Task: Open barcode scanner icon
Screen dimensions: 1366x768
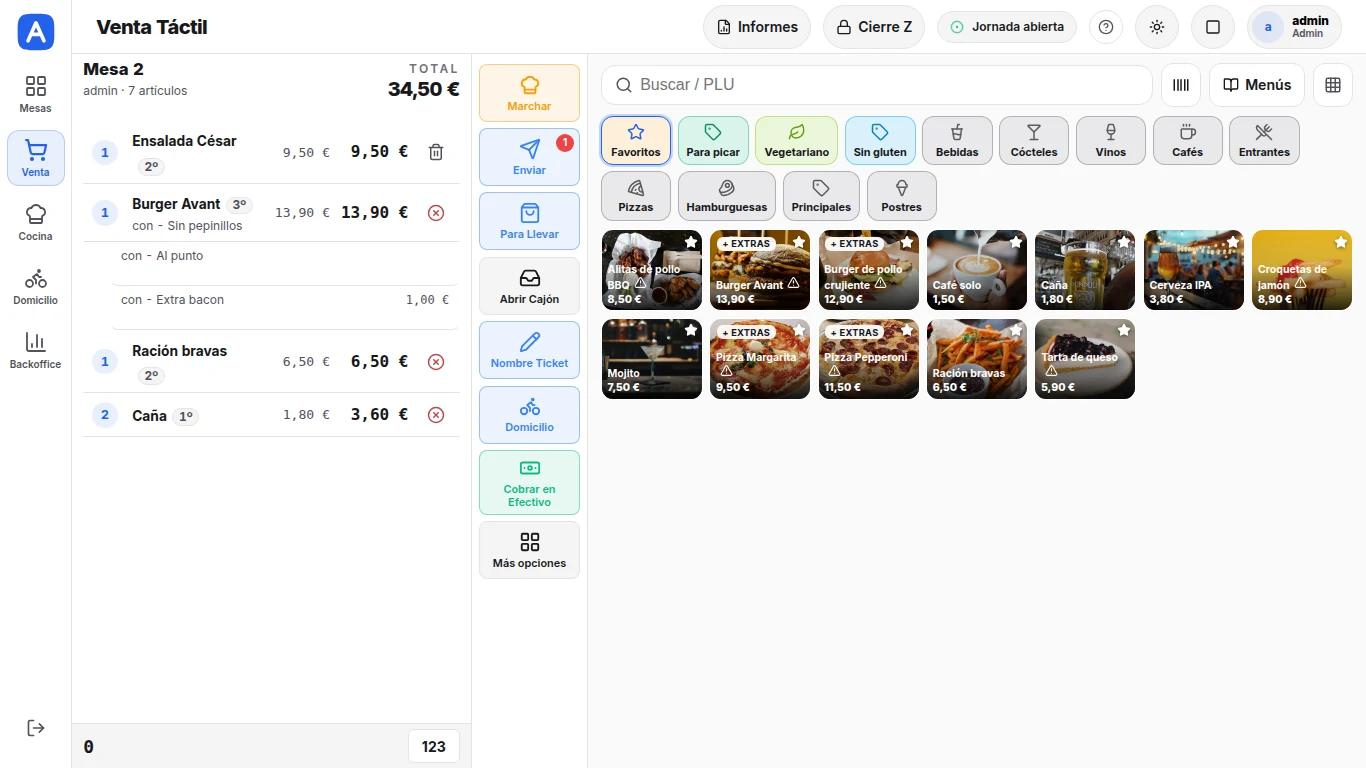Action: coord(1181,85)
